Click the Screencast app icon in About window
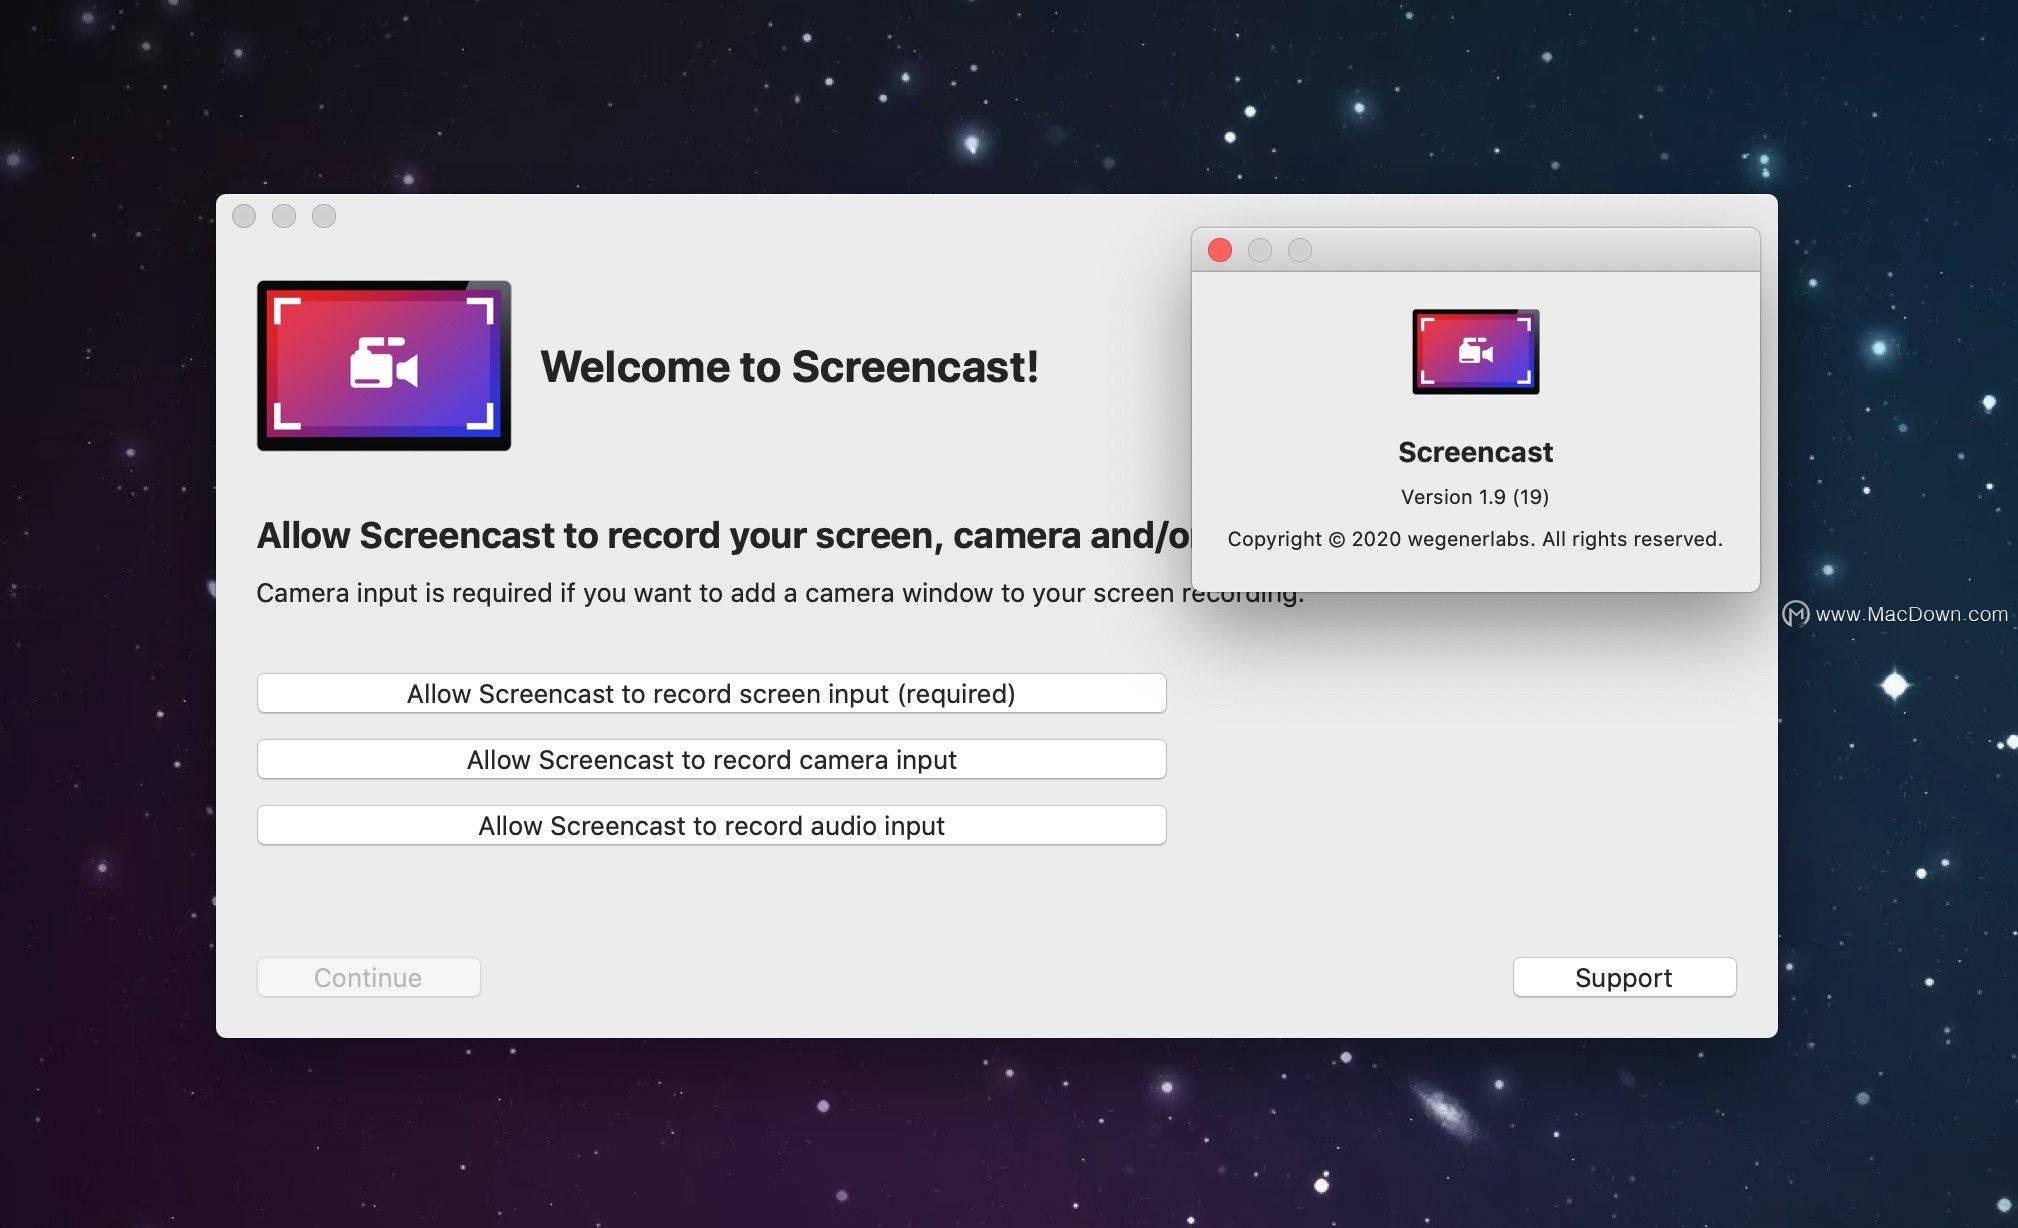The width and height of the screenshot is (2018, 1228). tap(1475, 351)
